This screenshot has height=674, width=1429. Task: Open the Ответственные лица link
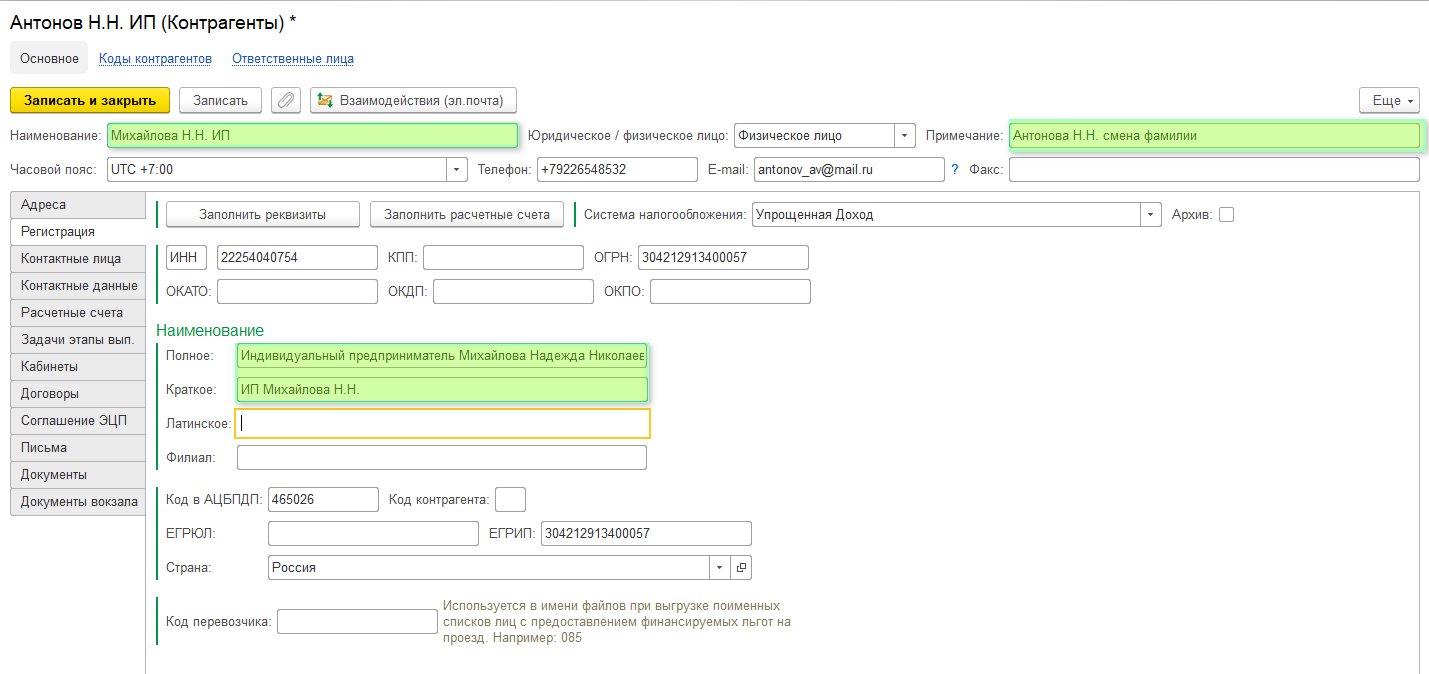pyautogui.click(x=293, y=59)
